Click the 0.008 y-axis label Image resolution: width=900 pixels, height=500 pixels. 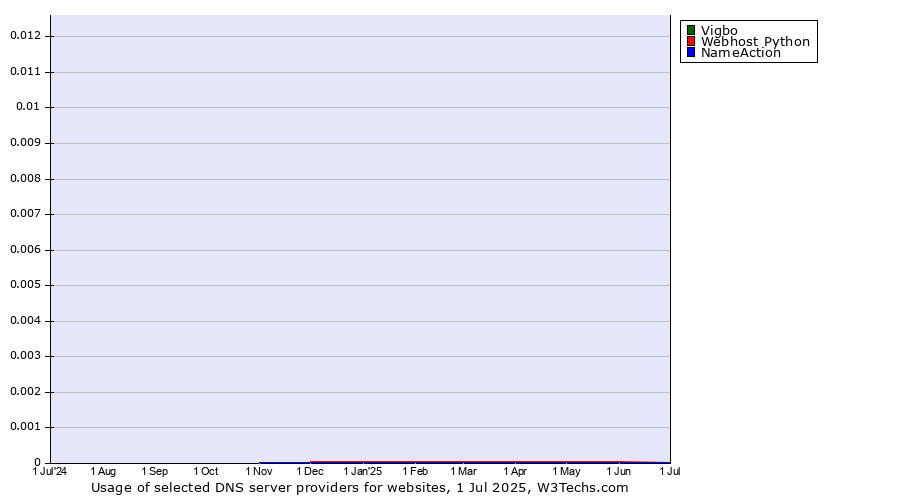coord(26,179)
